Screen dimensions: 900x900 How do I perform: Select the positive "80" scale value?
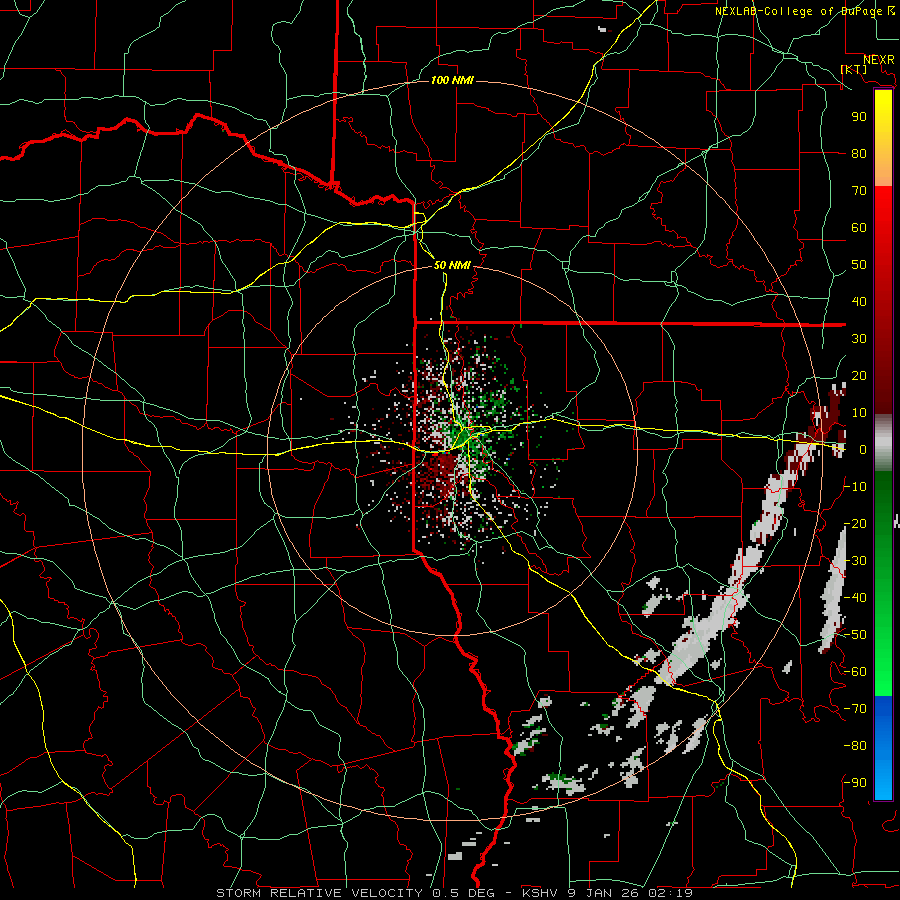click(x=859, y=153)
